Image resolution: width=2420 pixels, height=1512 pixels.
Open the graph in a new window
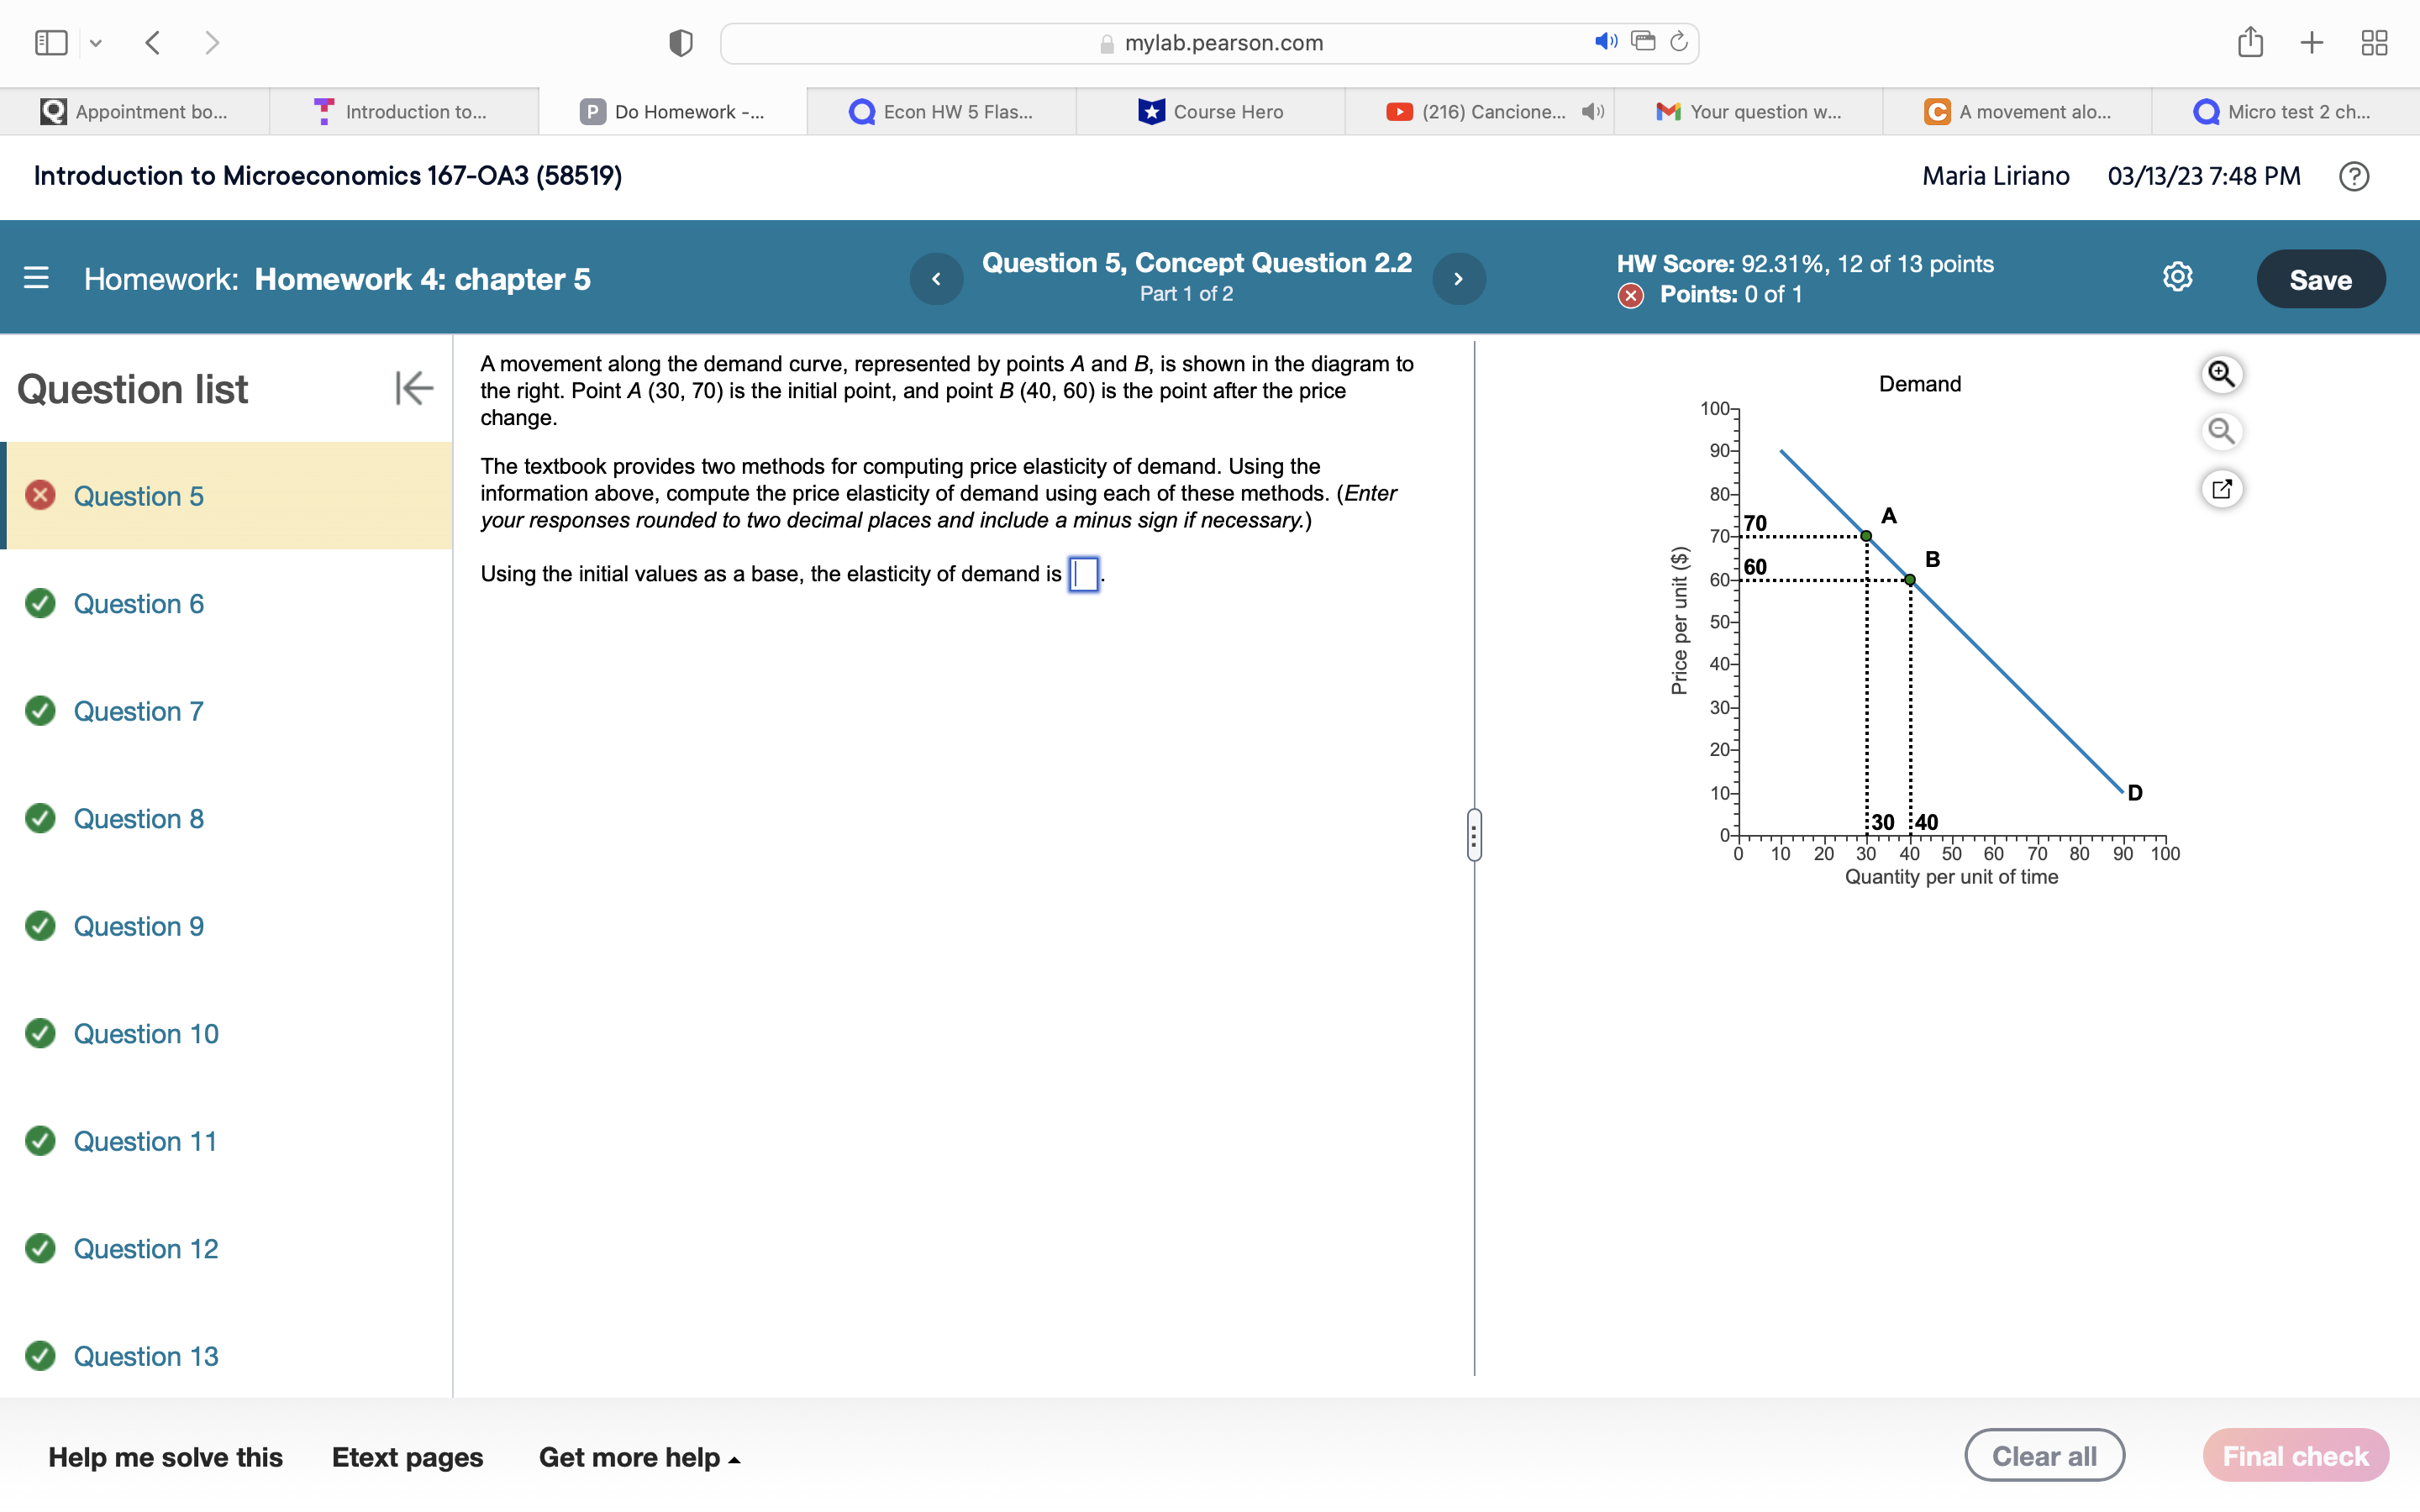pyautogui.click(x=2223, y=489)
